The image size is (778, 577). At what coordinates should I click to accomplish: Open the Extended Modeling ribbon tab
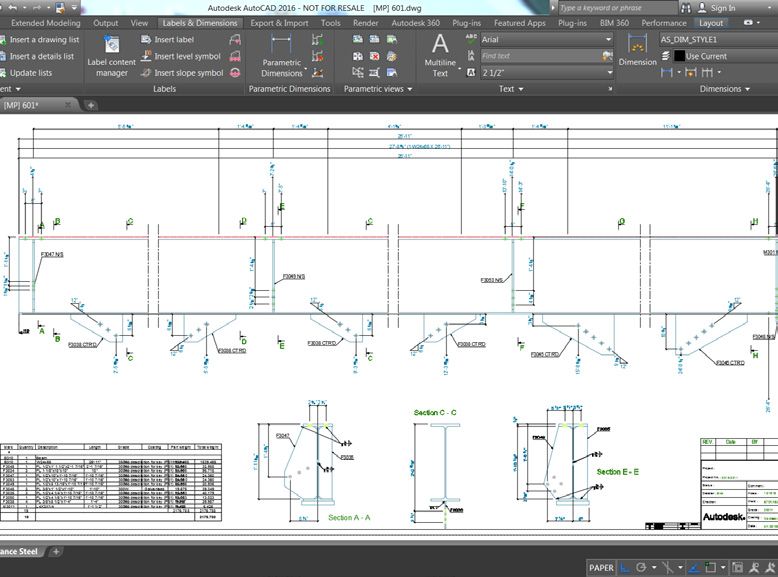45,23
